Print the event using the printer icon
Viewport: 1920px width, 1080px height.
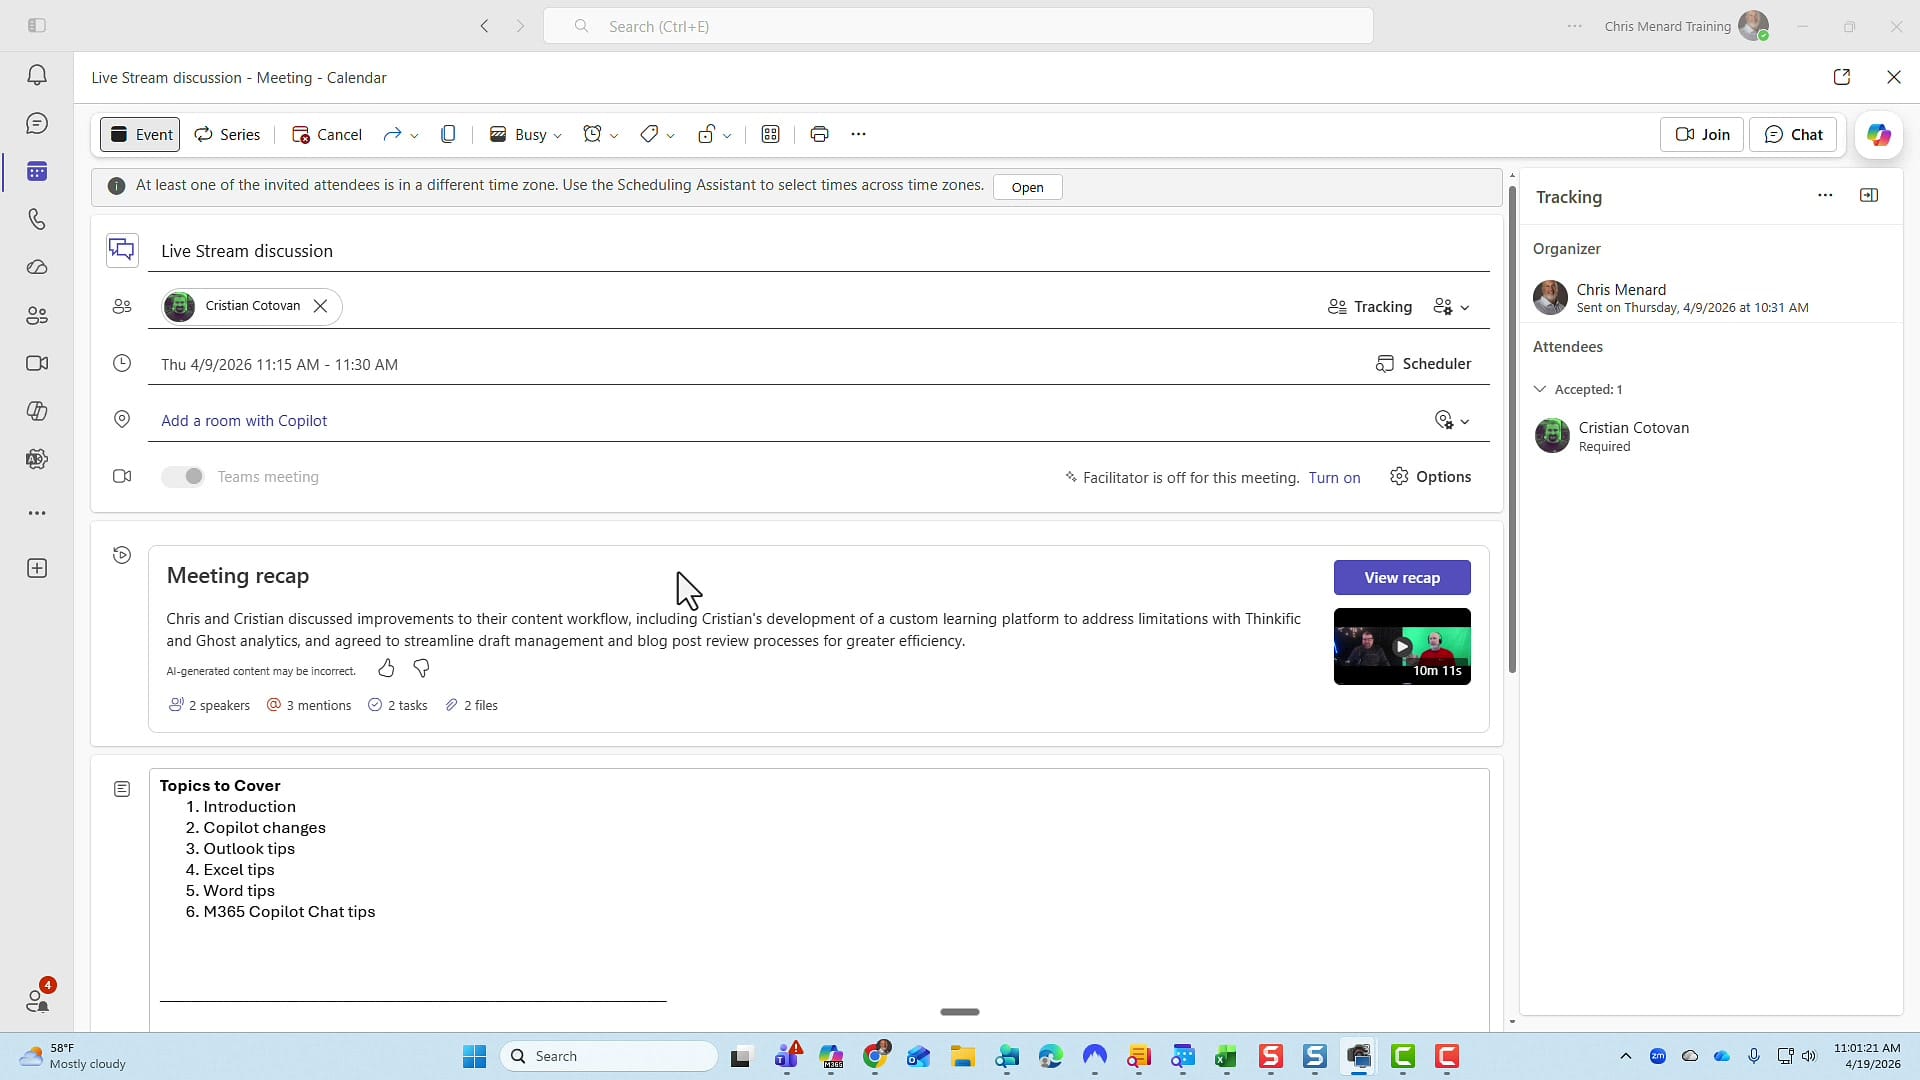click(x=819, y=133)
